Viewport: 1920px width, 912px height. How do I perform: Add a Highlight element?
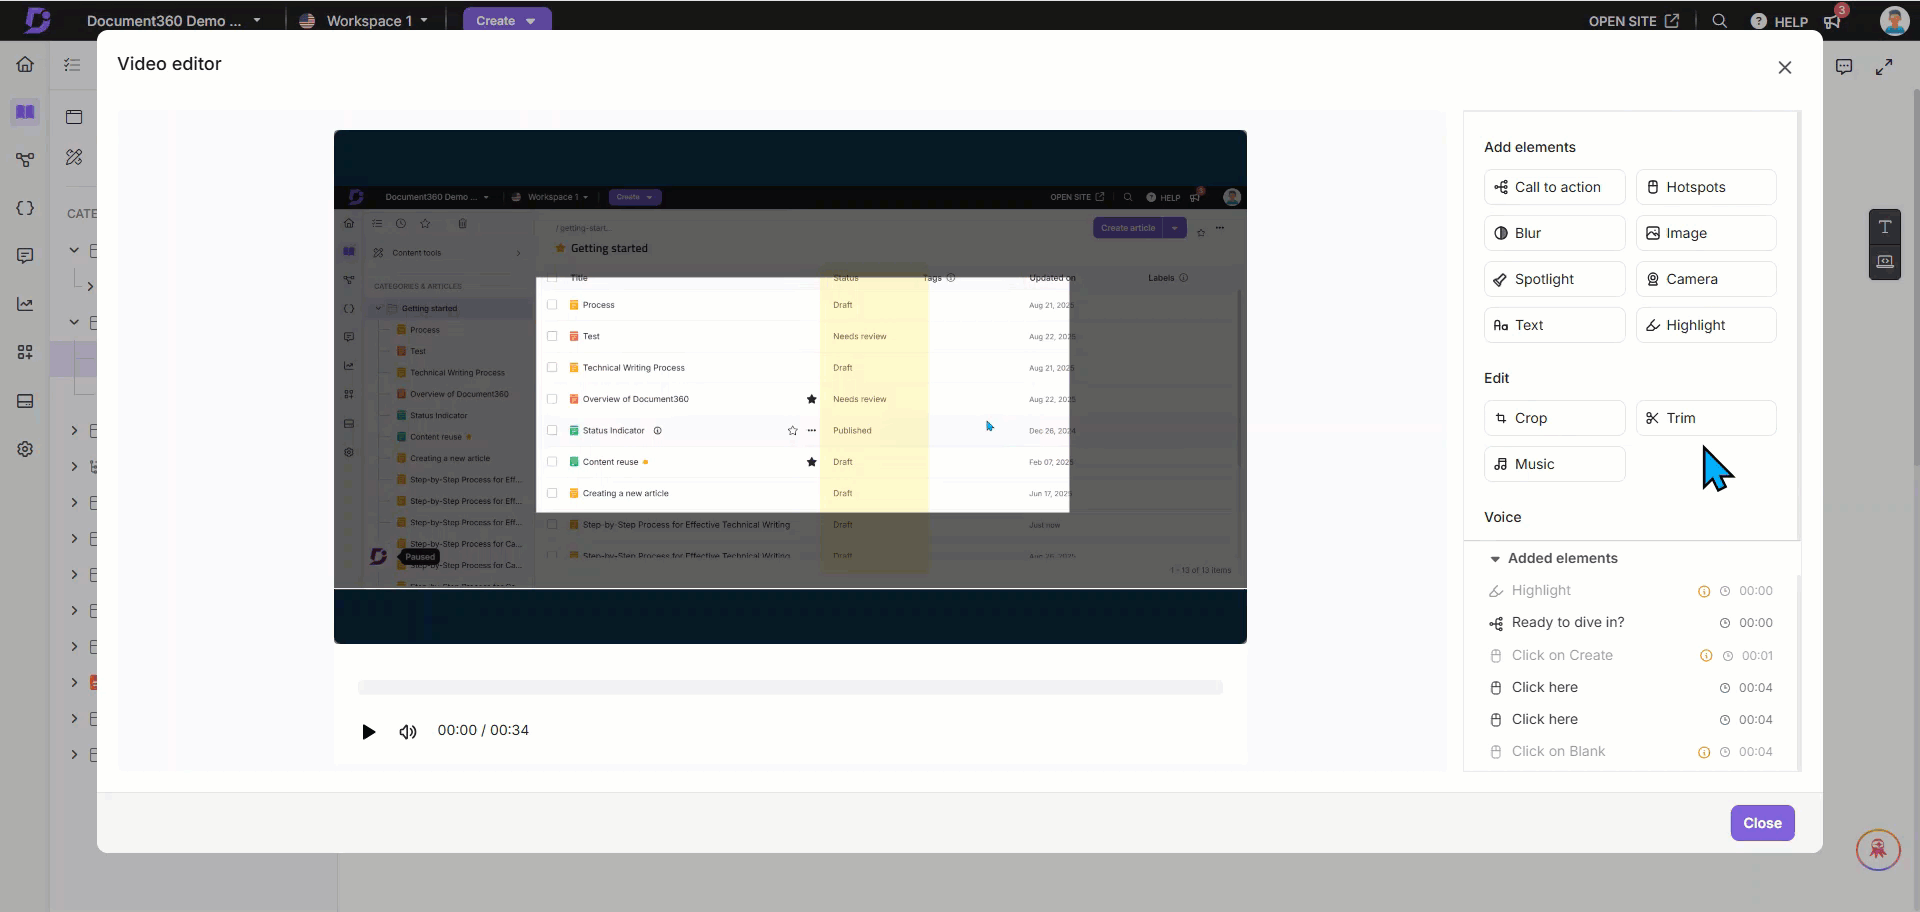pyautogui.click(x=1706, y=325)
